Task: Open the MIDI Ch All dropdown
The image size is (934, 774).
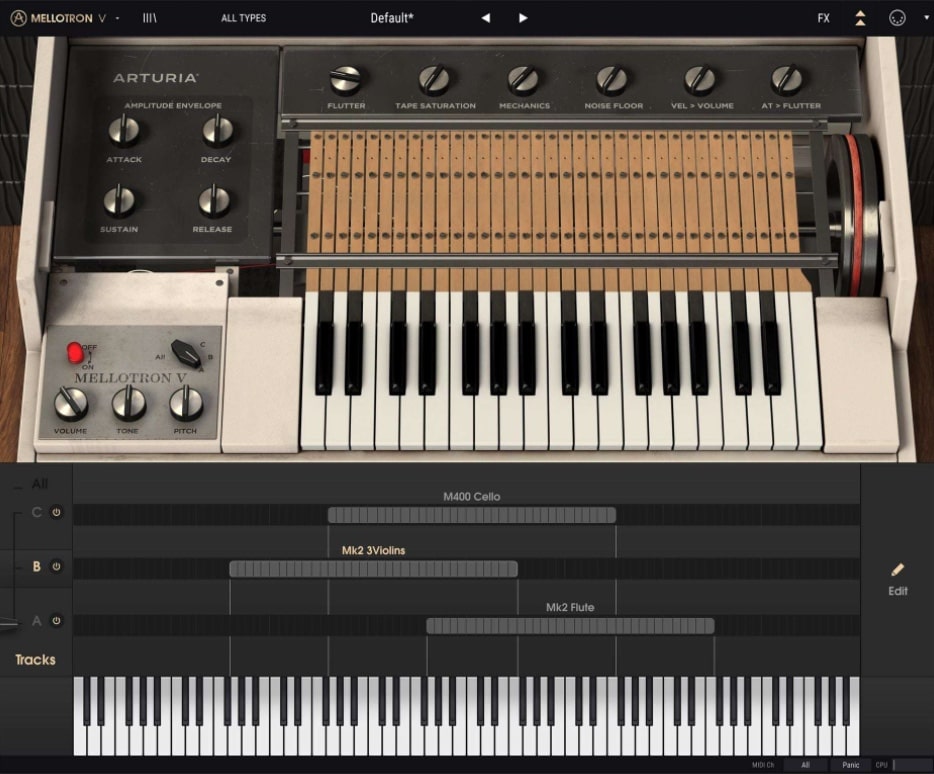Action: click(806, 762)
